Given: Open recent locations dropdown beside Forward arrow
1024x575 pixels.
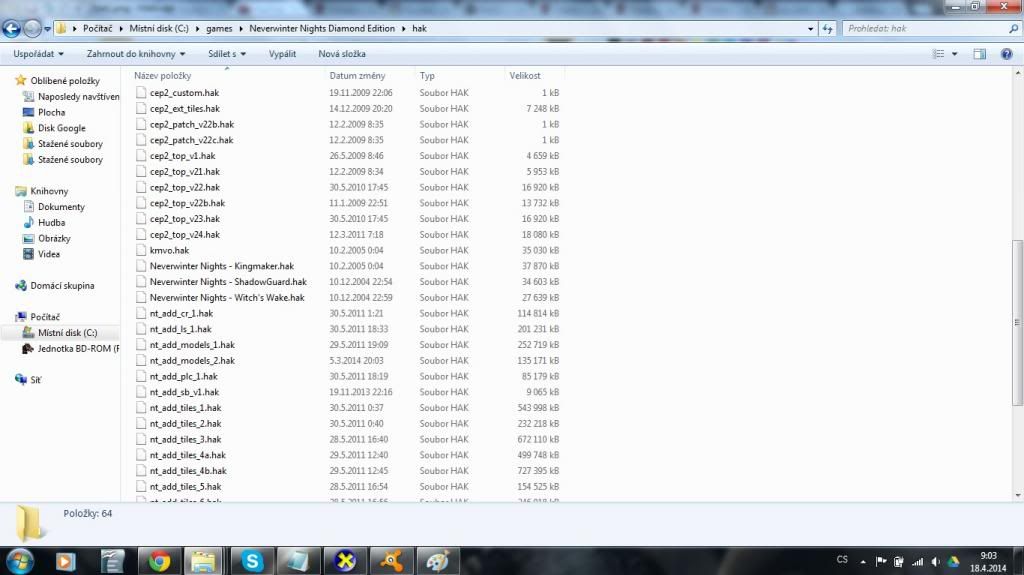Looking at the screenshot, I should [x=47, y=29].
